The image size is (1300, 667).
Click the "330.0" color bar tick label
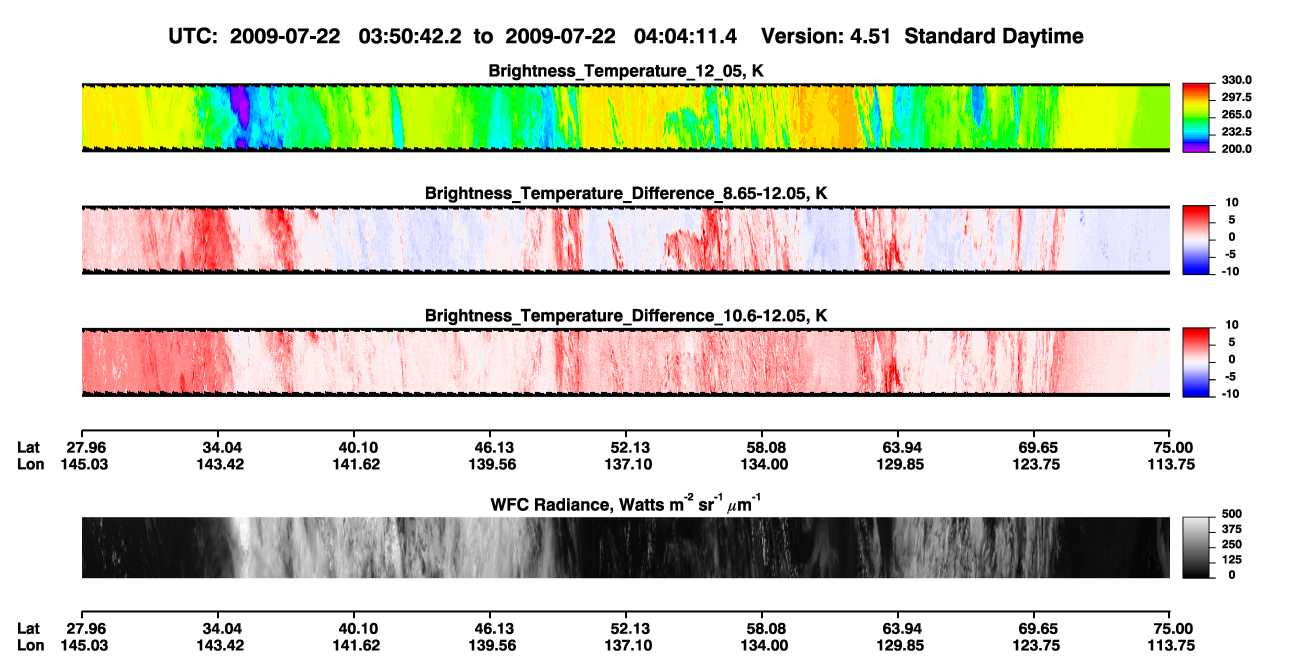pyautogui.click(x=1237, y=80)
